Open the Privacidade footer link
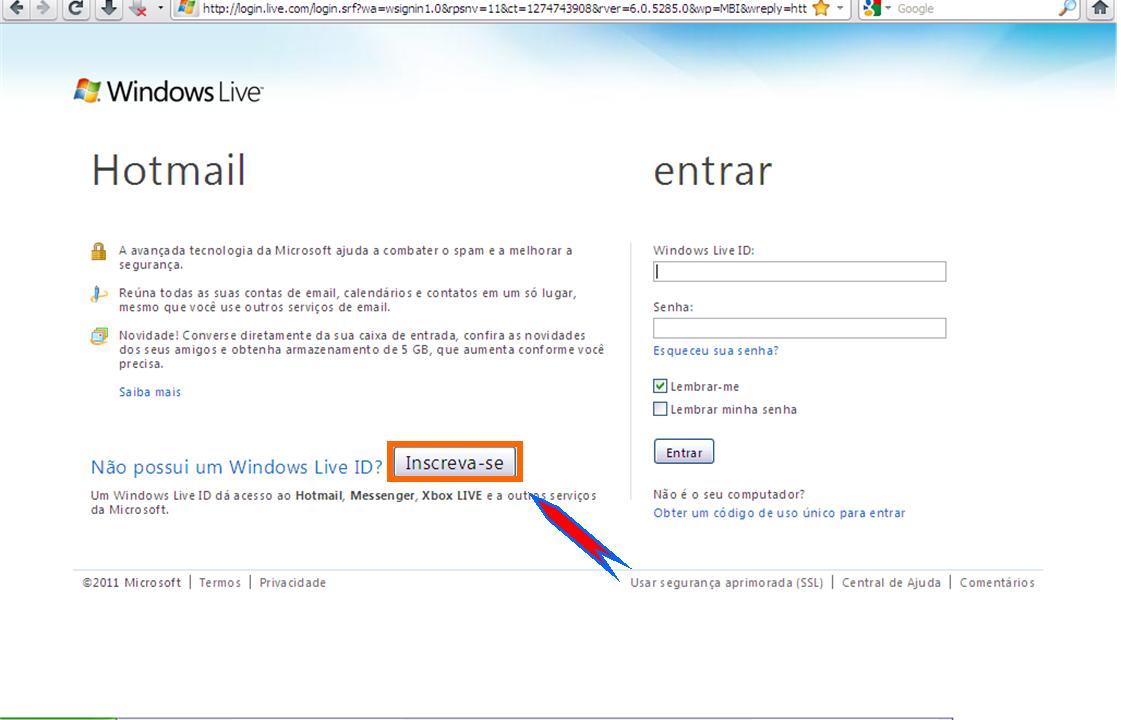This screenshot has height=720, width=1121. click(x=292, y=583)
